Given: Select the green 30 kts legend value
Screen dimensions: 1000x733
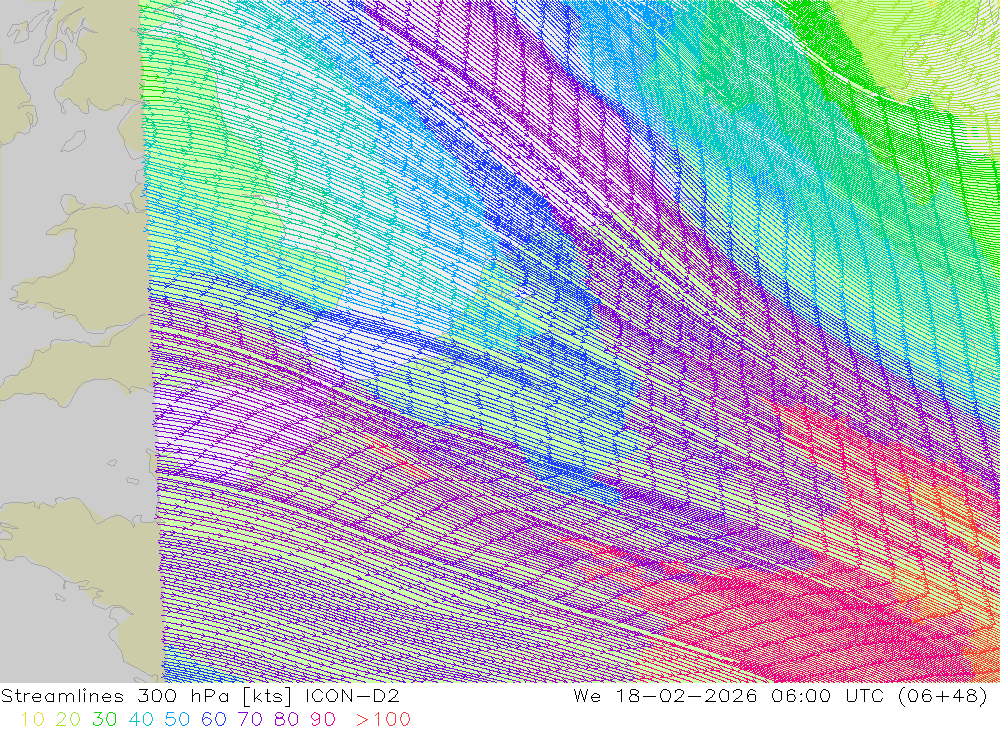Looking at the screenshot, I should (105, 720).
